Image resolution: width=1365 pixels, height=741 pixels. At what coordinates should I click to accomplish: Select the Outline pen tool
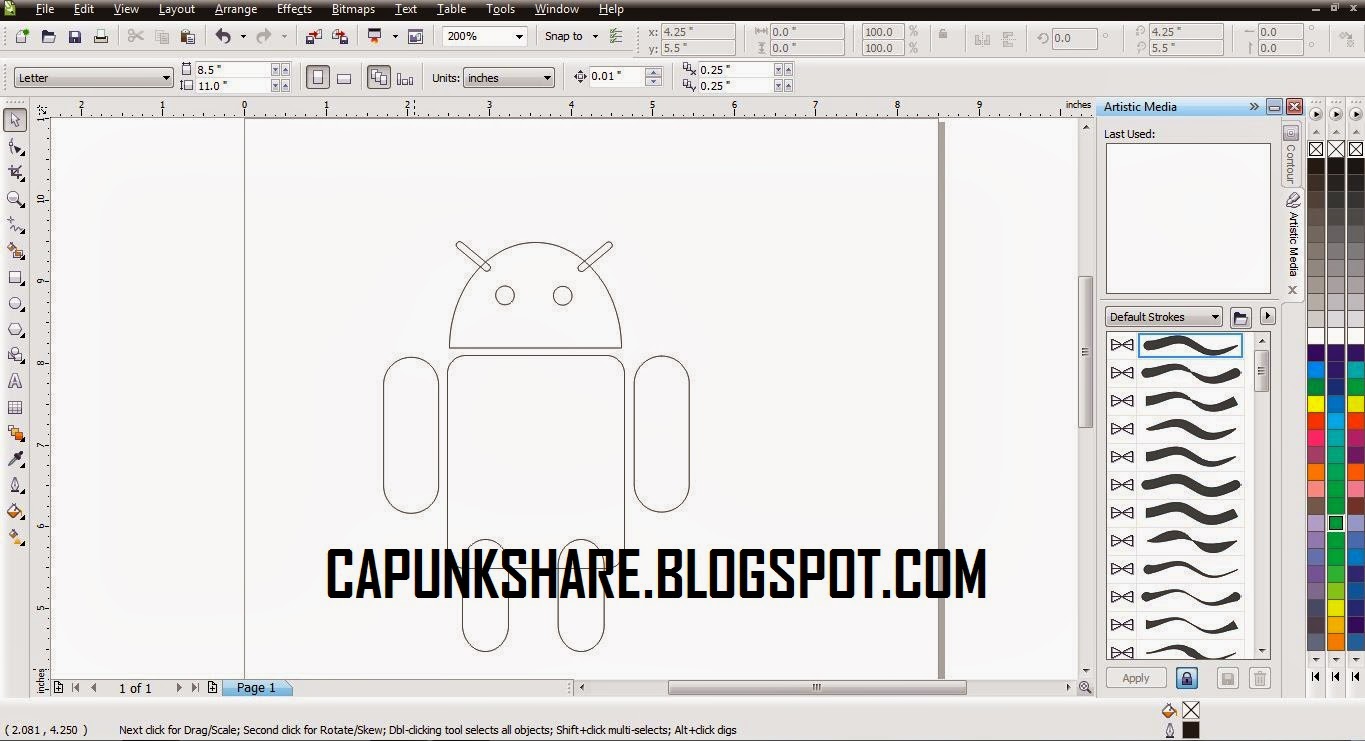pos(15,485)
